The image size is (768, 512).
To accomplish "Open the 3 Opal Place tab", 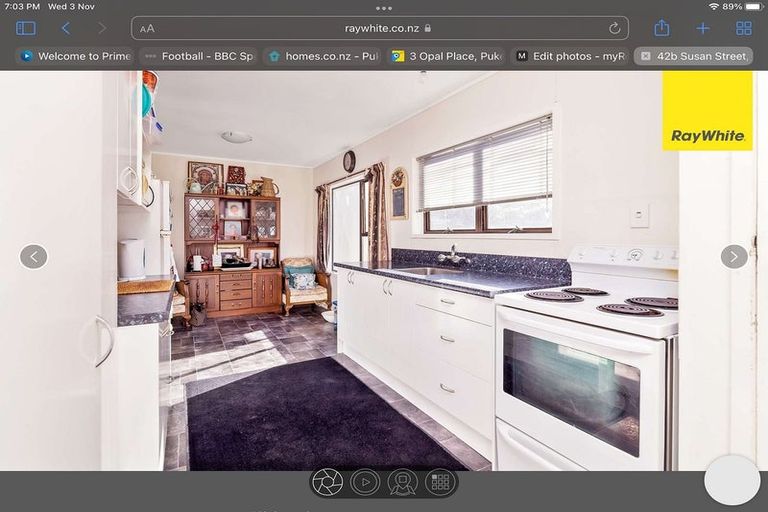I will (x=447, y=56).
